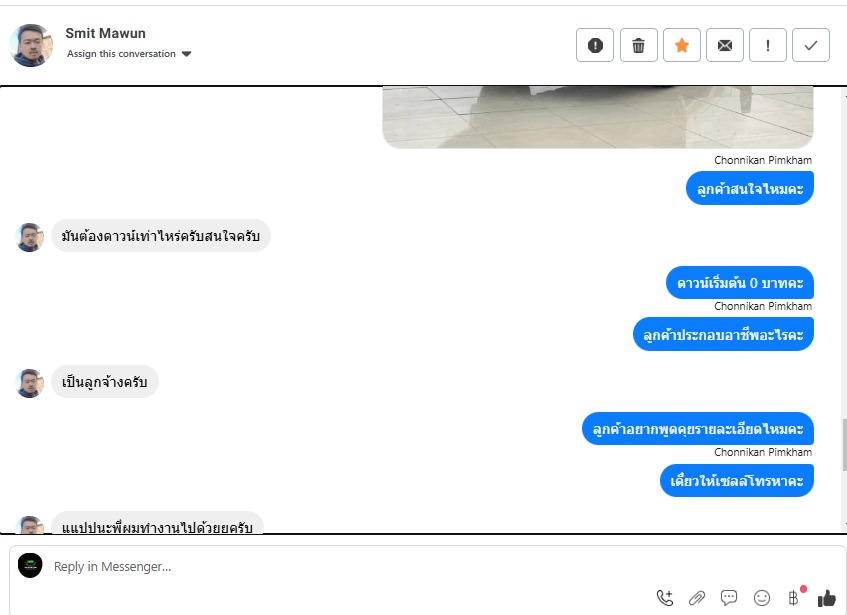Image resolution: width=847 pixels, height=615 pixels.
Task: Toggle the orange star follow-up flag
Action: [x=682, y=45]
